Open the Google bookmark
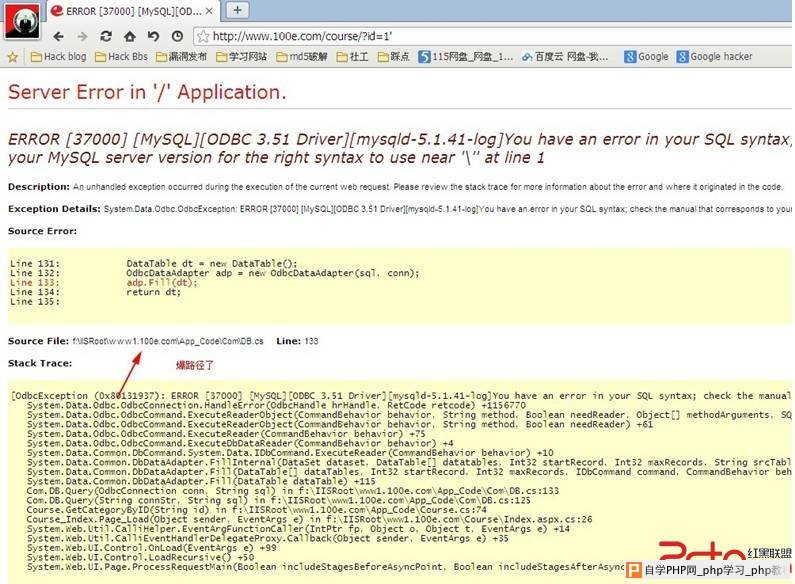Screen dimensions: 795x584 646,57
